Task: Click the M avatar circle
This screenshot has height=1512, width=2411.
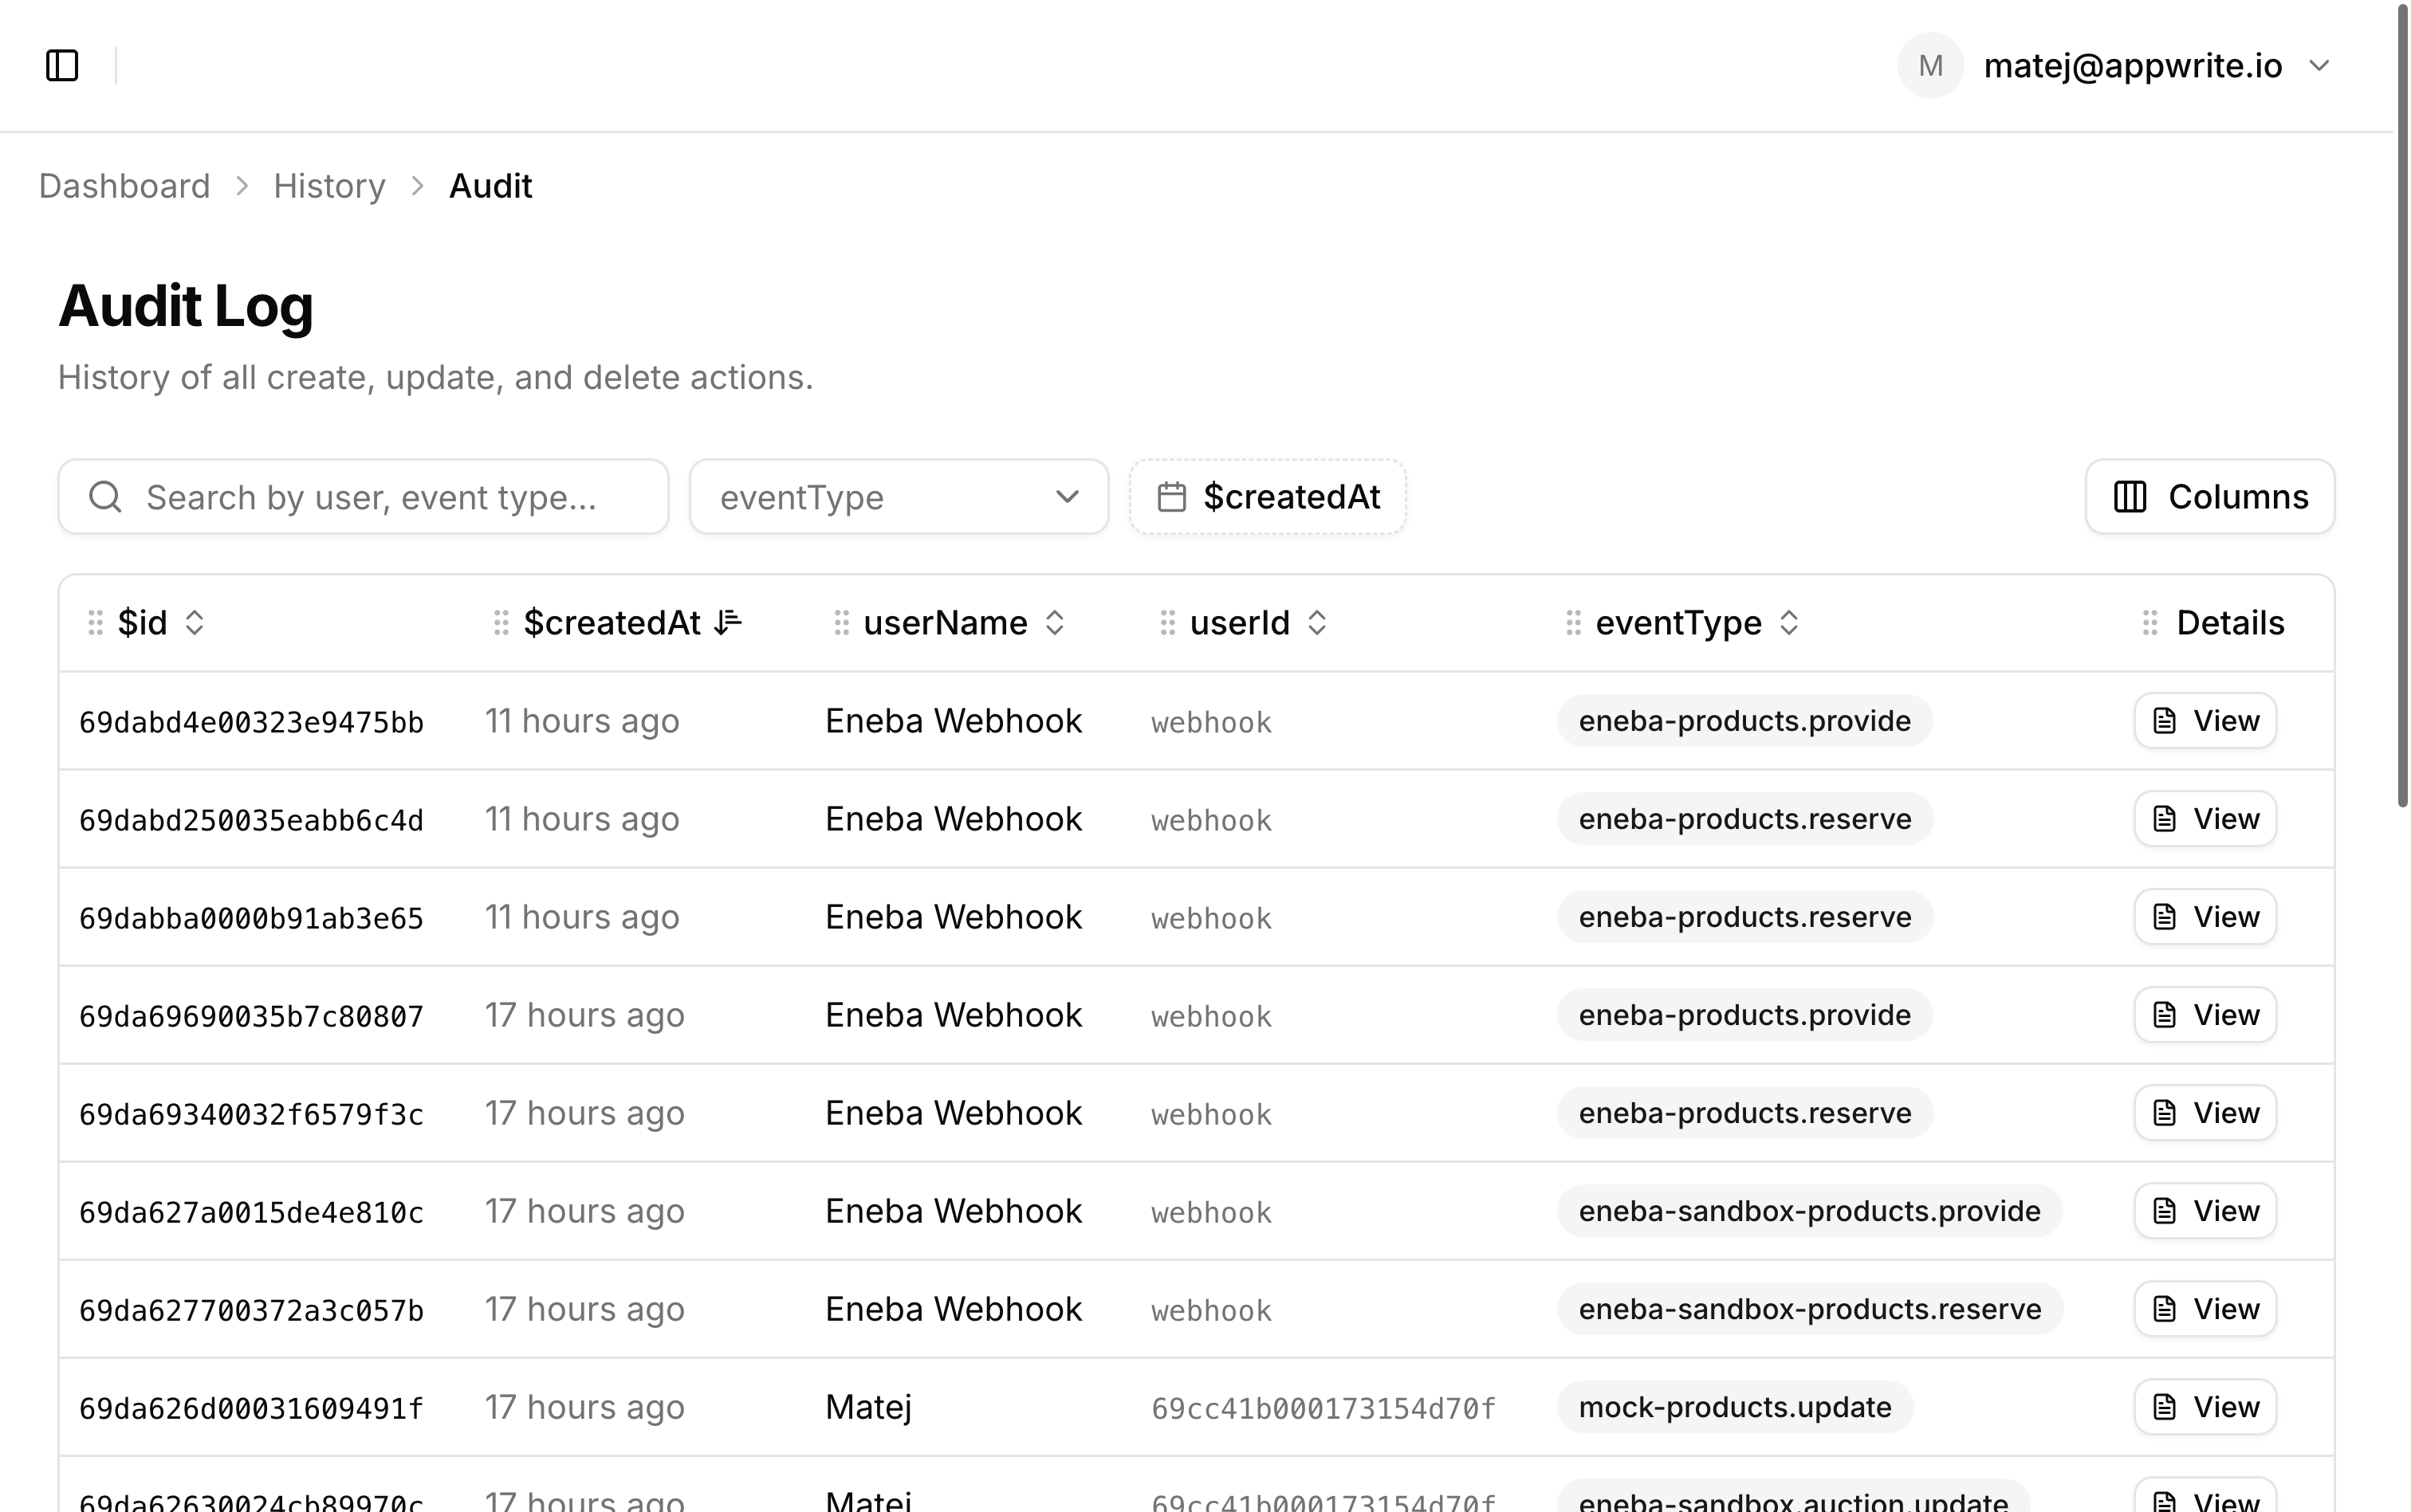Action: coord(1930,66)
